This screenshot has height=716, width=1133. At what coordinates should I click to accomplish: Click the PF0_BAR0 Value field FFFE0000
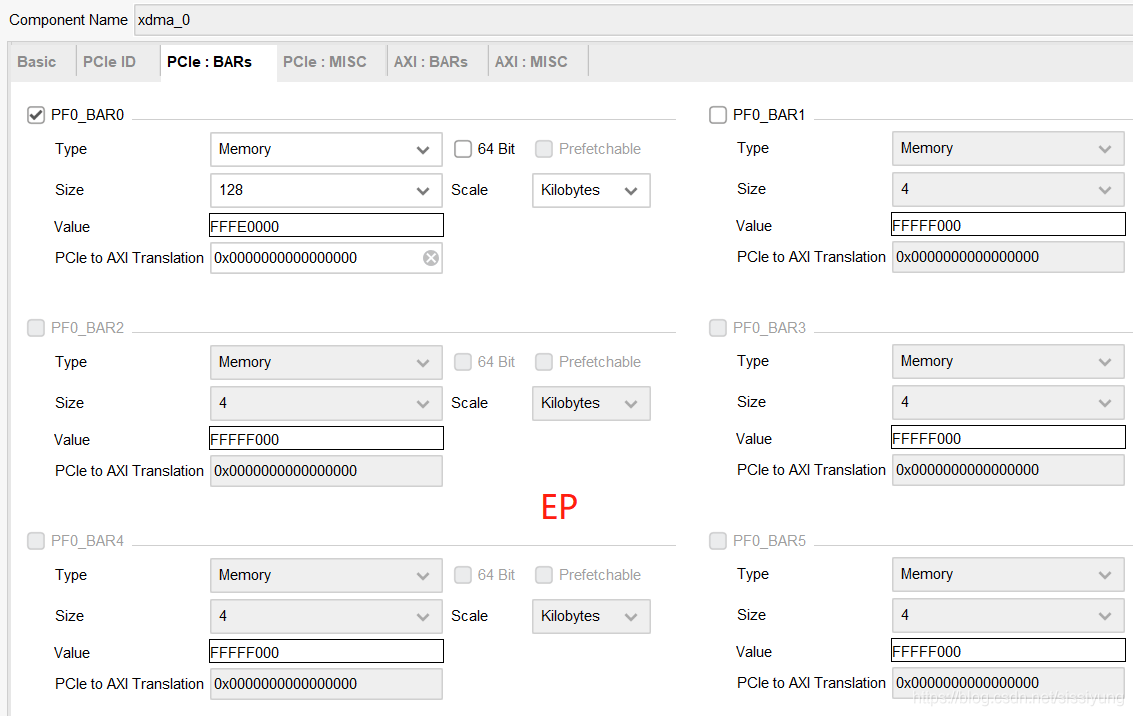(326, 225)
